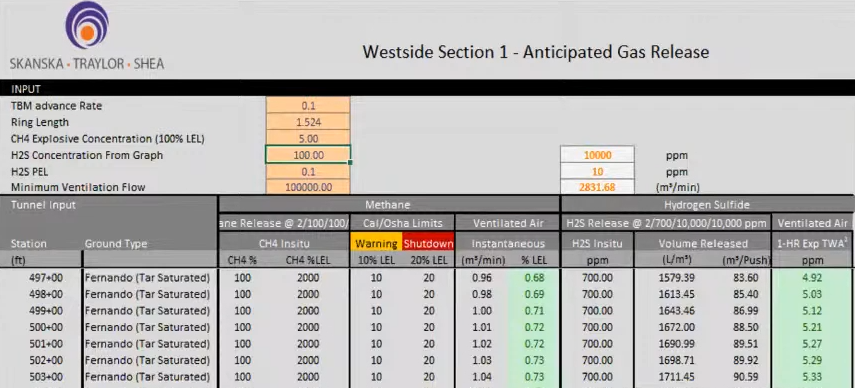
Task: Select Ground Type cell for station 500+00
Action: (x=147, y=328)
